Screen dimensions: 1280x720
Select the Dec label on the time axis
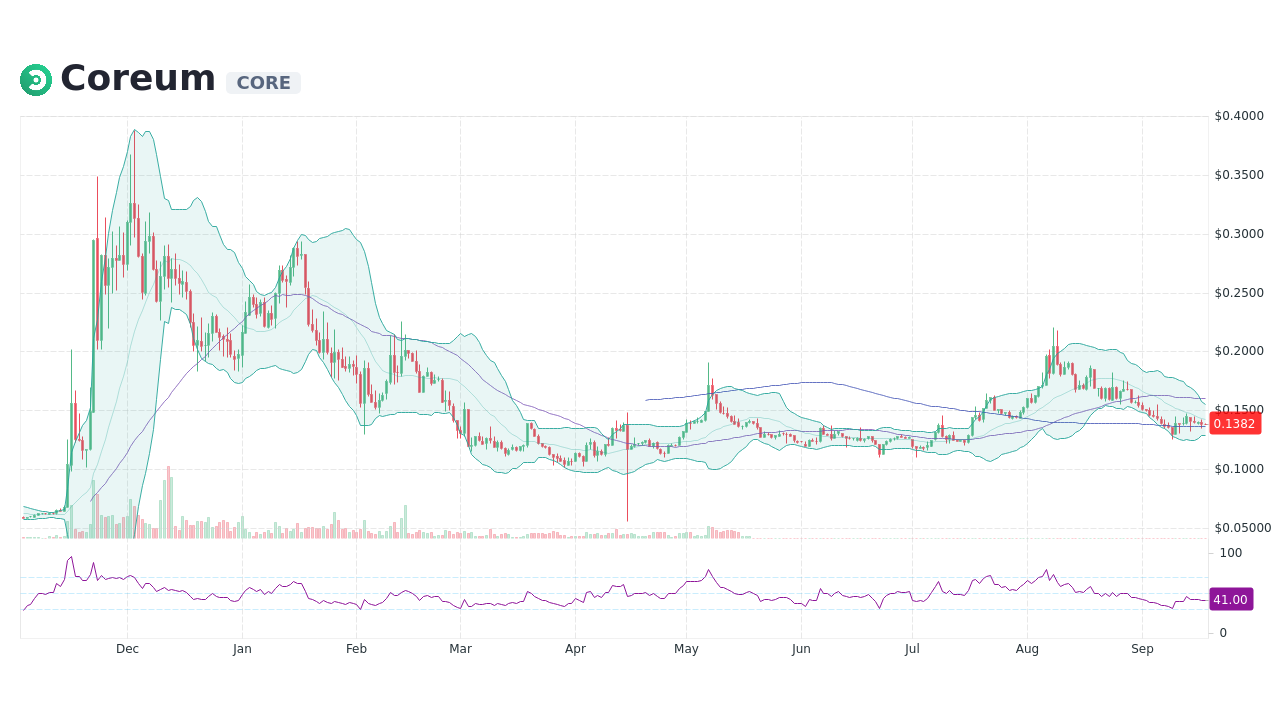coord(127,648)
